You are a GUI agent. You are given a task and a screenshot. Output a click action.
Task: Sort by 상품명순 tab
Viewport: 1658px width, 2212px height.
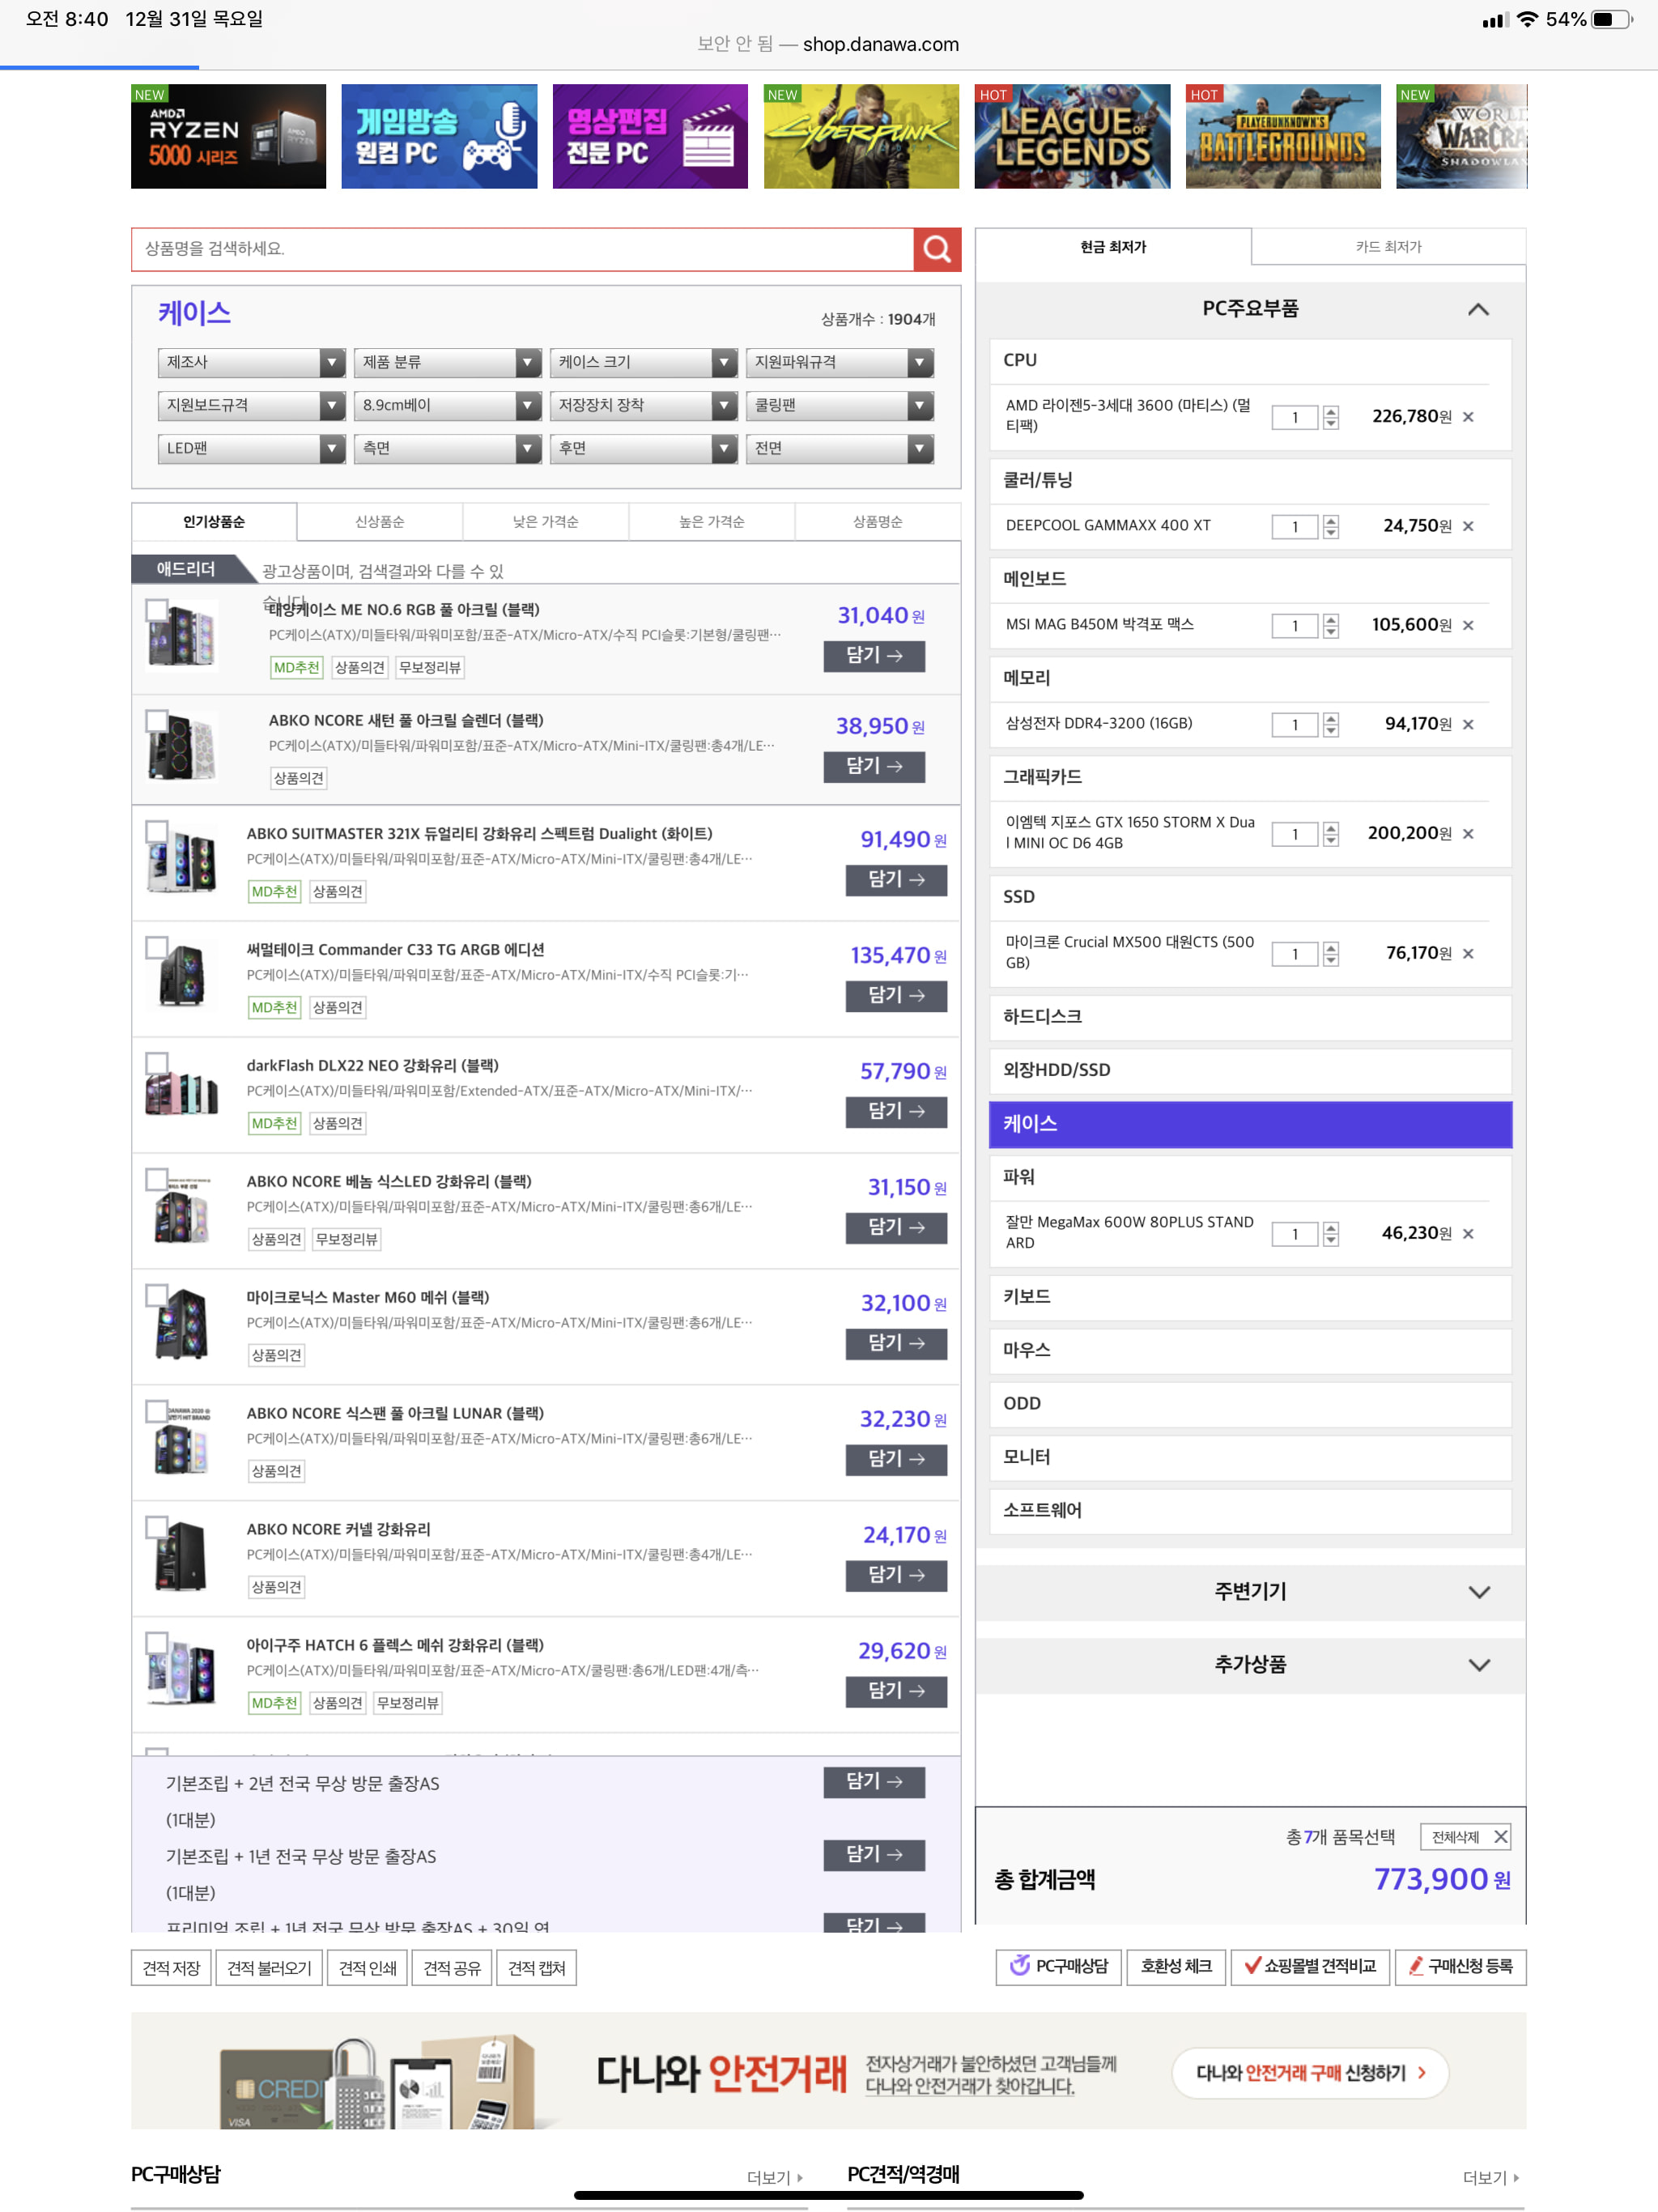tap(878, 522)
